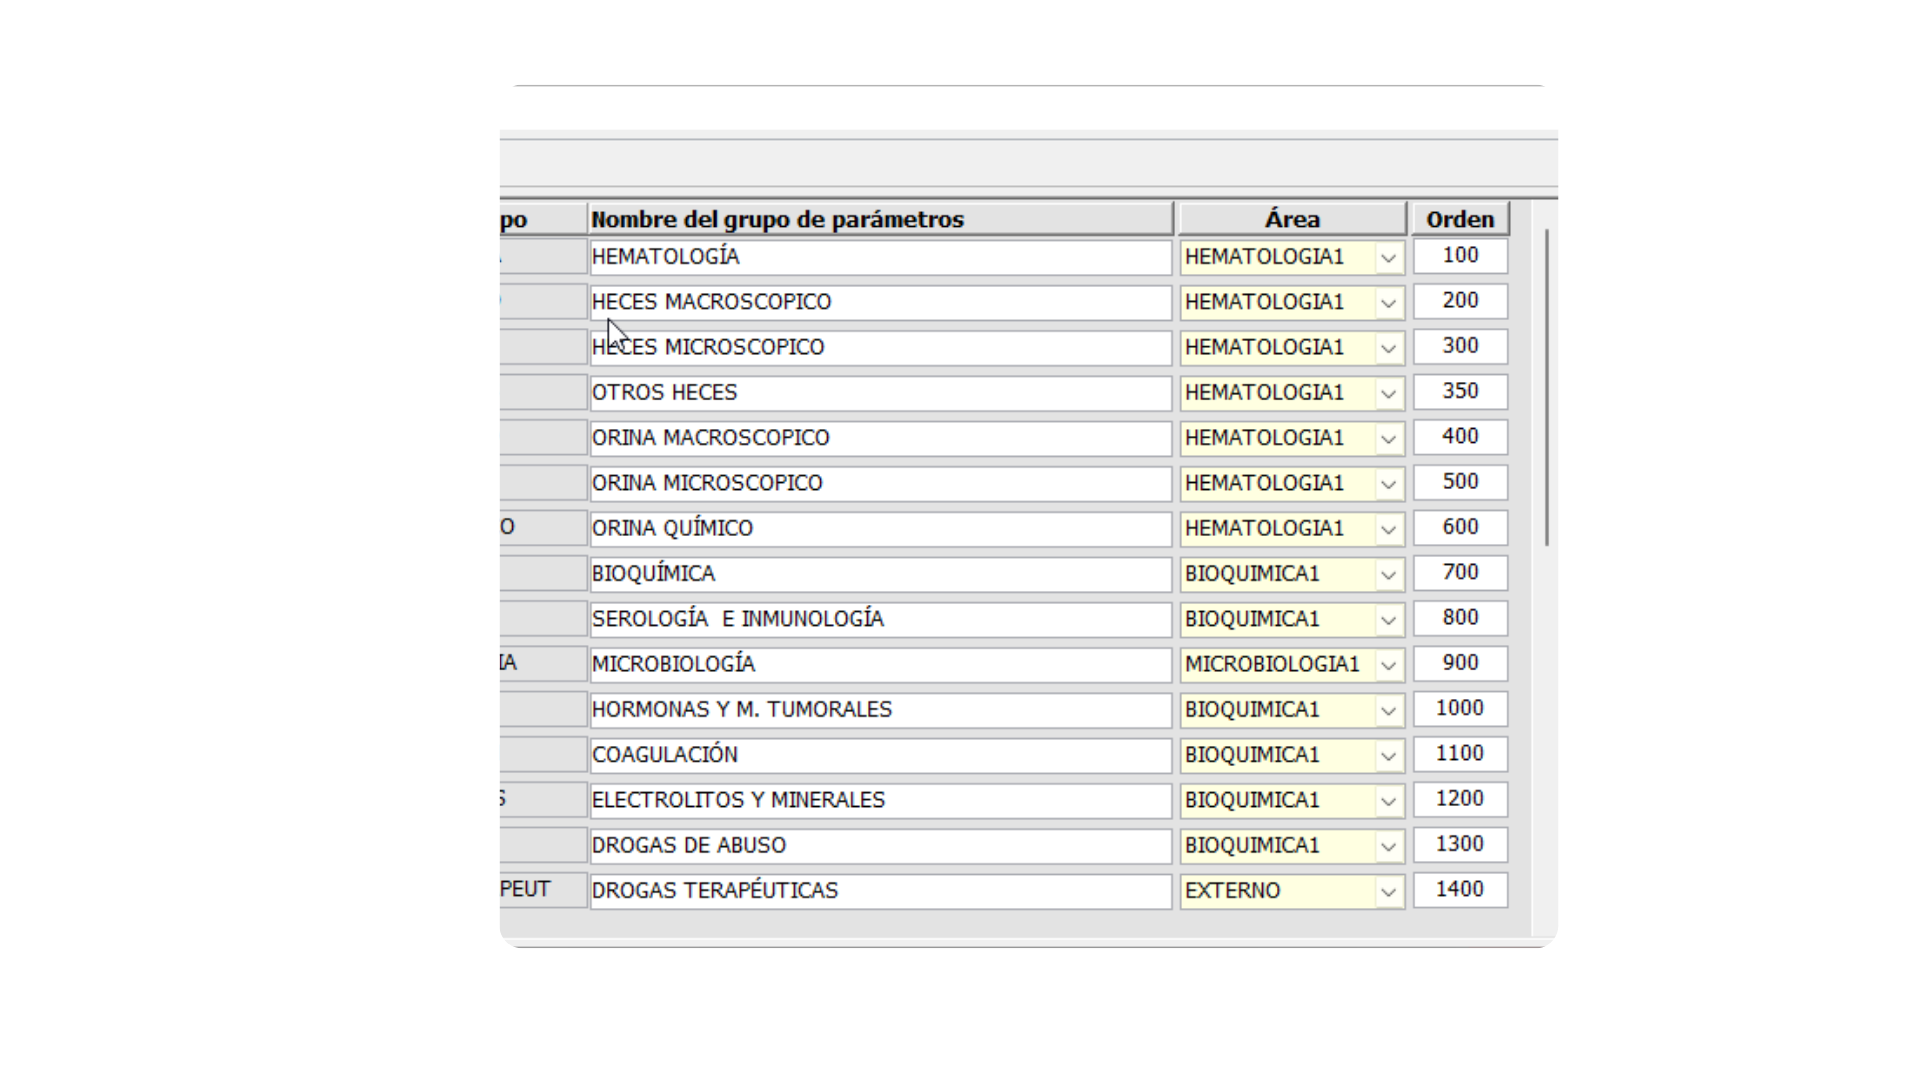Screen dimensions: 1920x1080
Task: Open the Área dropdown for HEMATOLOGÍA row
Action: pyautogui.click(x=1389, y=257)
